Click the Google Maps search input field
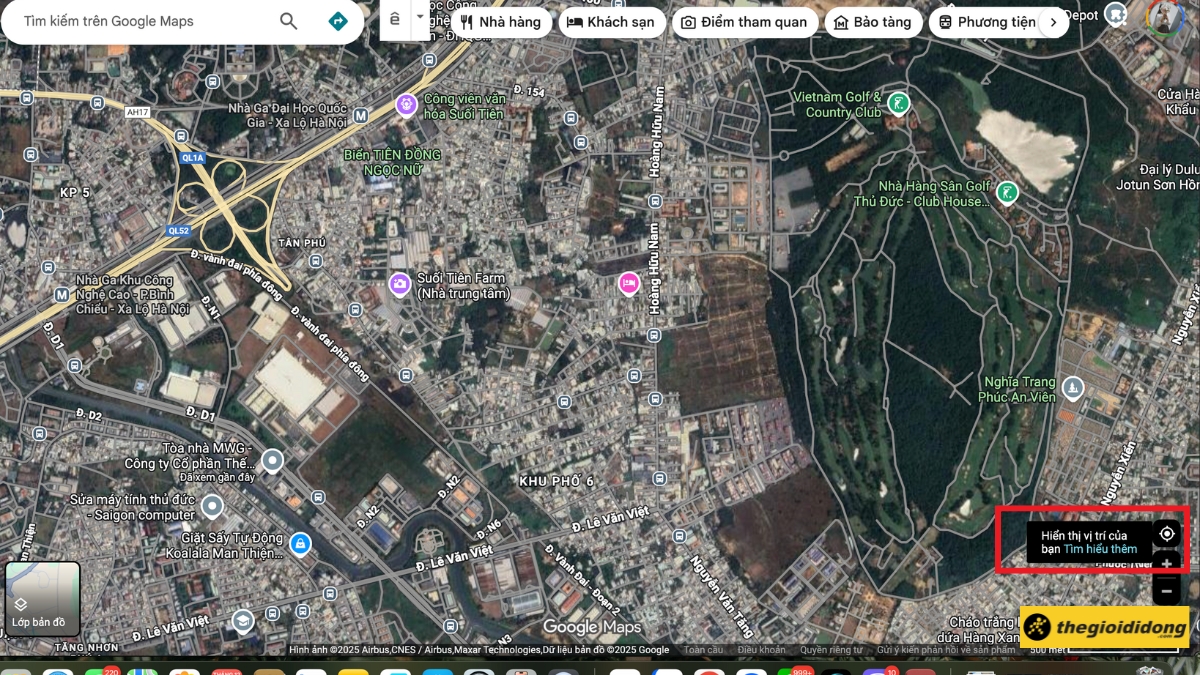Screen dimensions: 1200x675 (x=140, y=21)
